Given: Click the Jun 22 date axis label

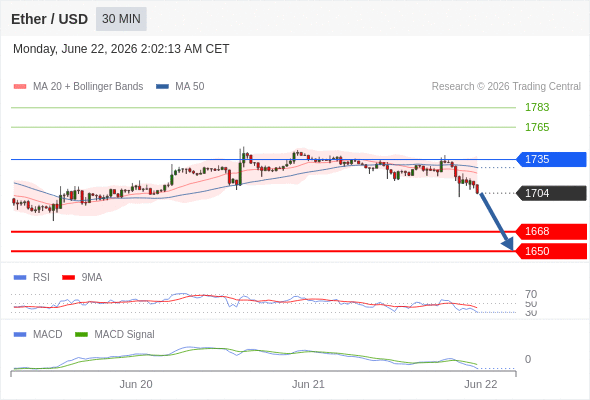Looking at the screenshot, I should click(x=481, y=384).
